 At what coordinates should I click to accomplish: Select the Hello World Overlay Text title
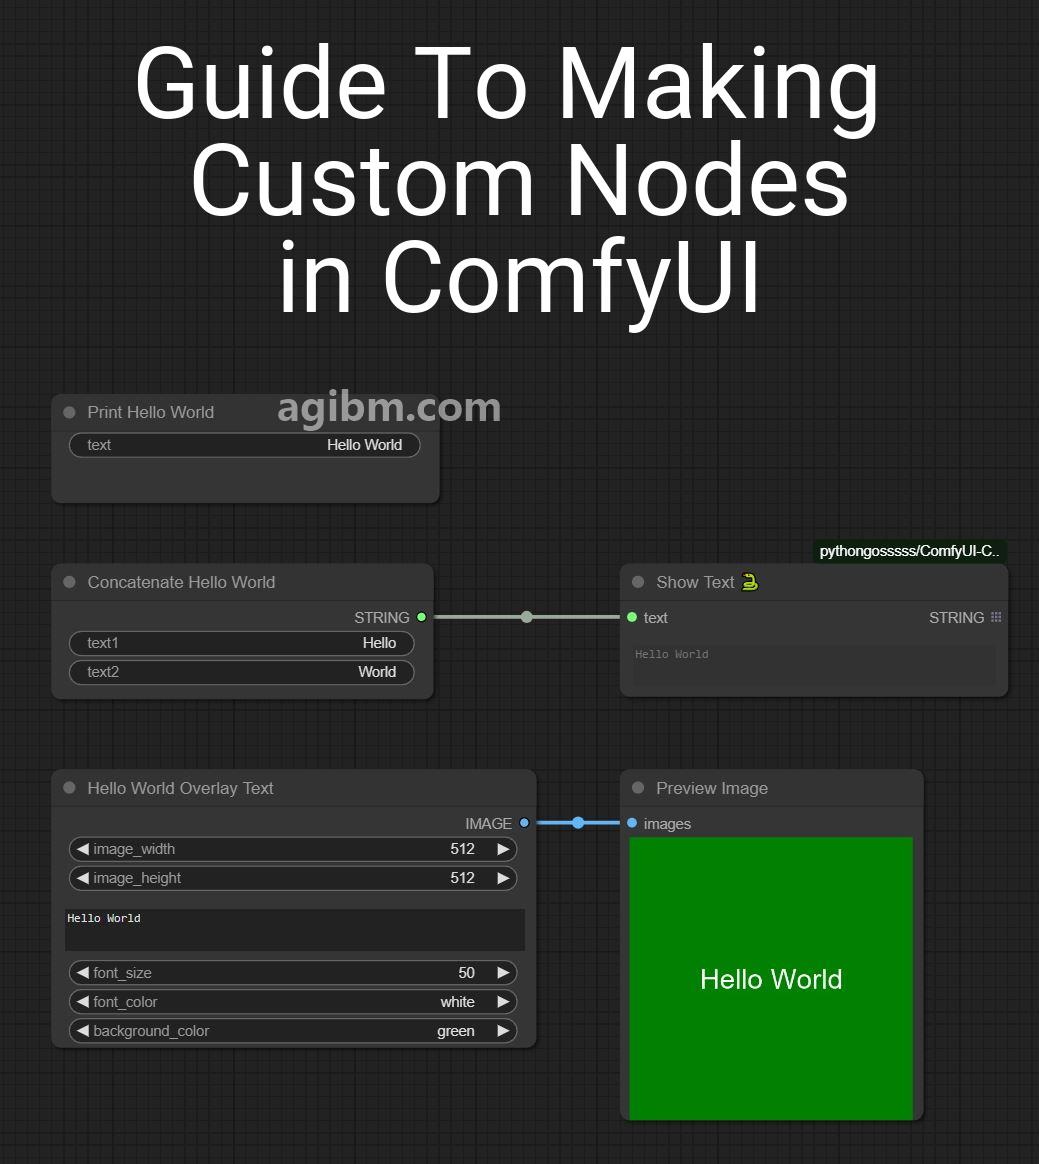click(180, 788)
